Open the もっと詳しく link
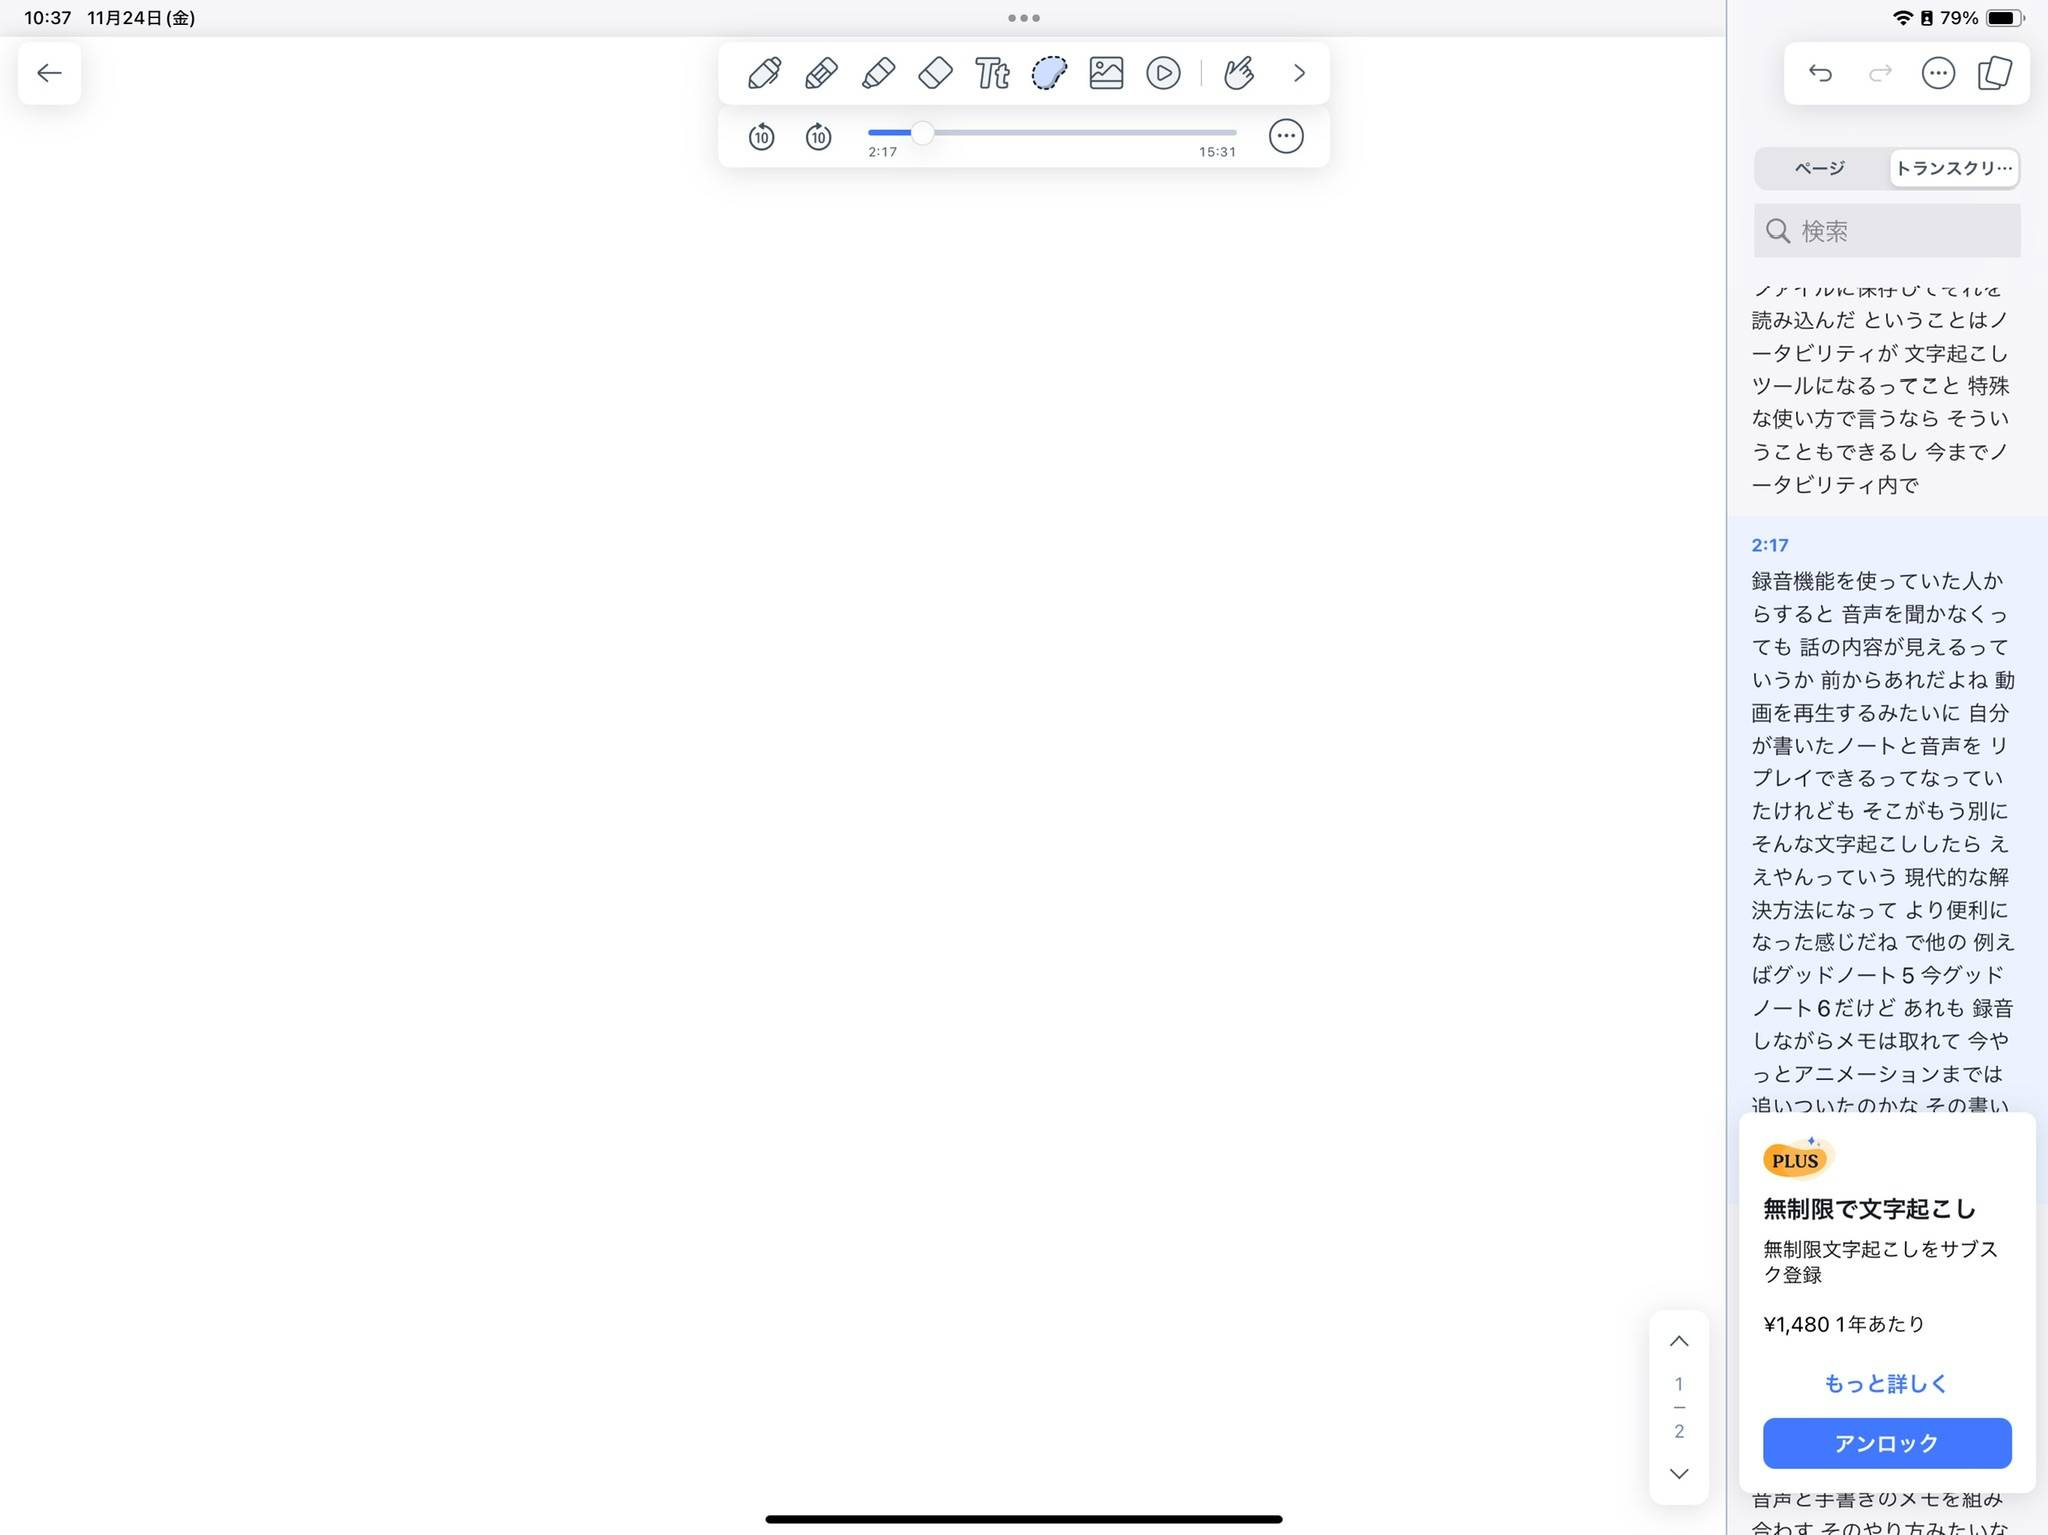Viewport: 2048px width, 1535px height. point(1884,1383)
